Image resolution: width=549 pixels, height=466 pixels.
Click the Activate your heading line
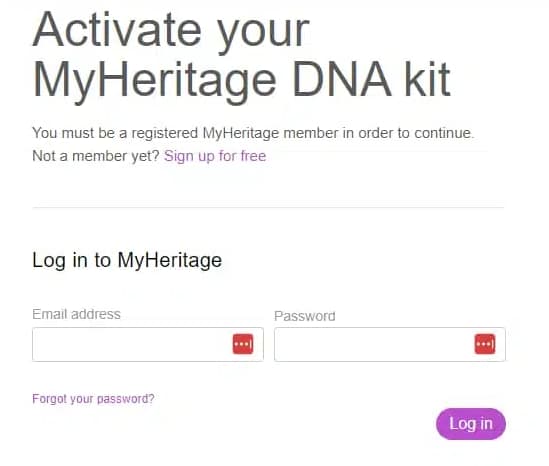coord(171,31)
